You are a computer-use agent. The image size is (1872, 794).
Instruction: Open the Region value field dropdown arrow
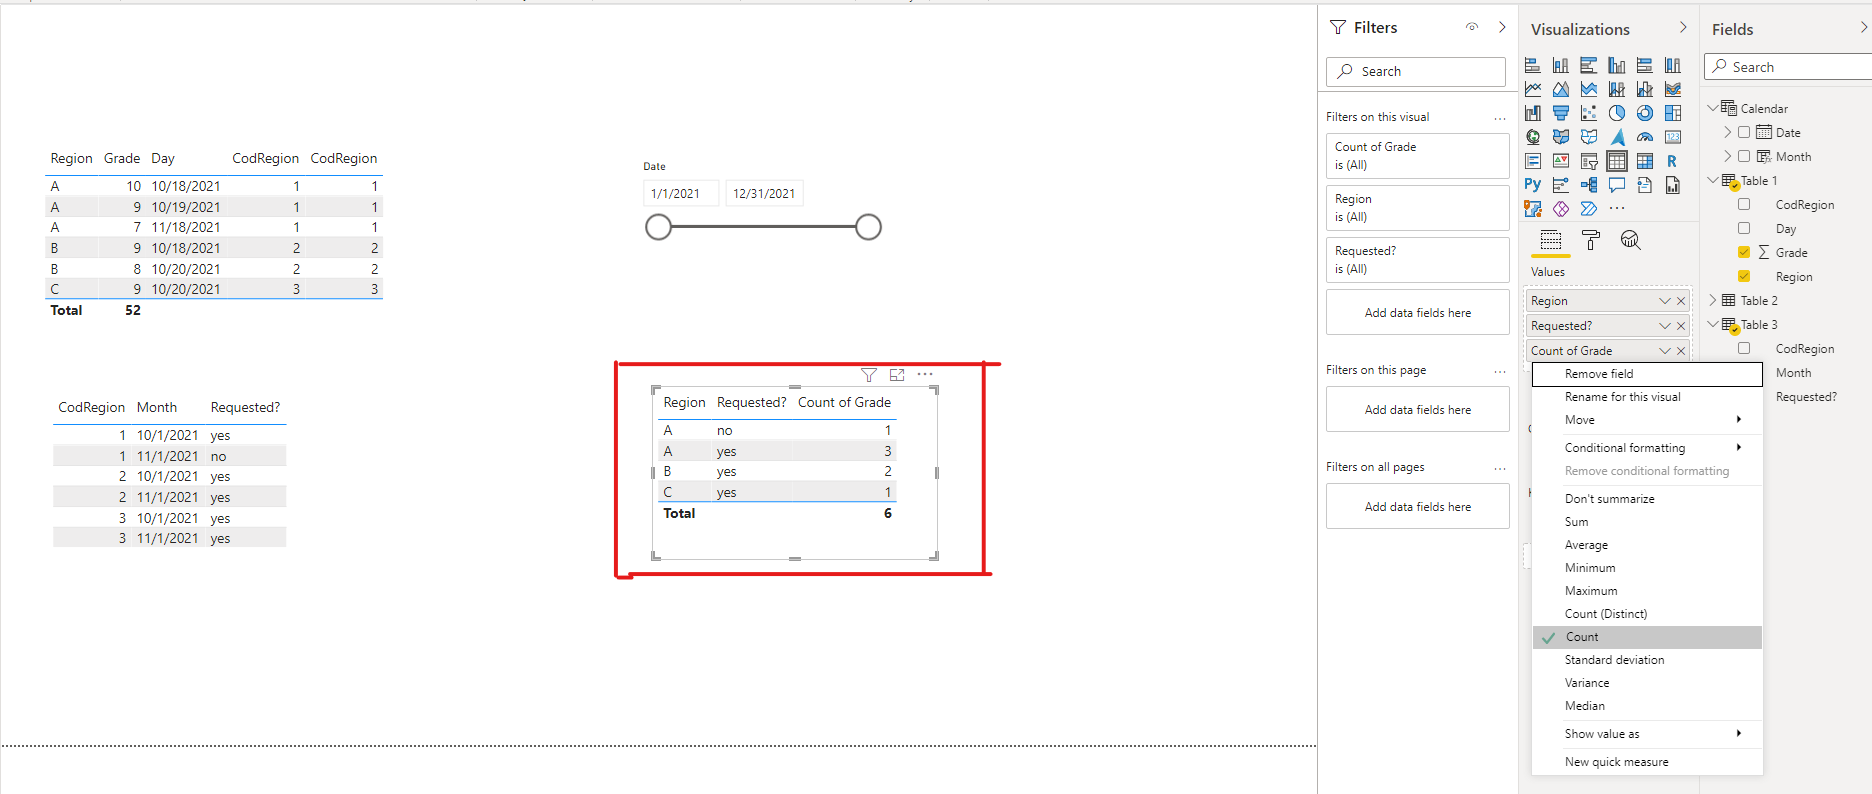(x=1664, y=301)
